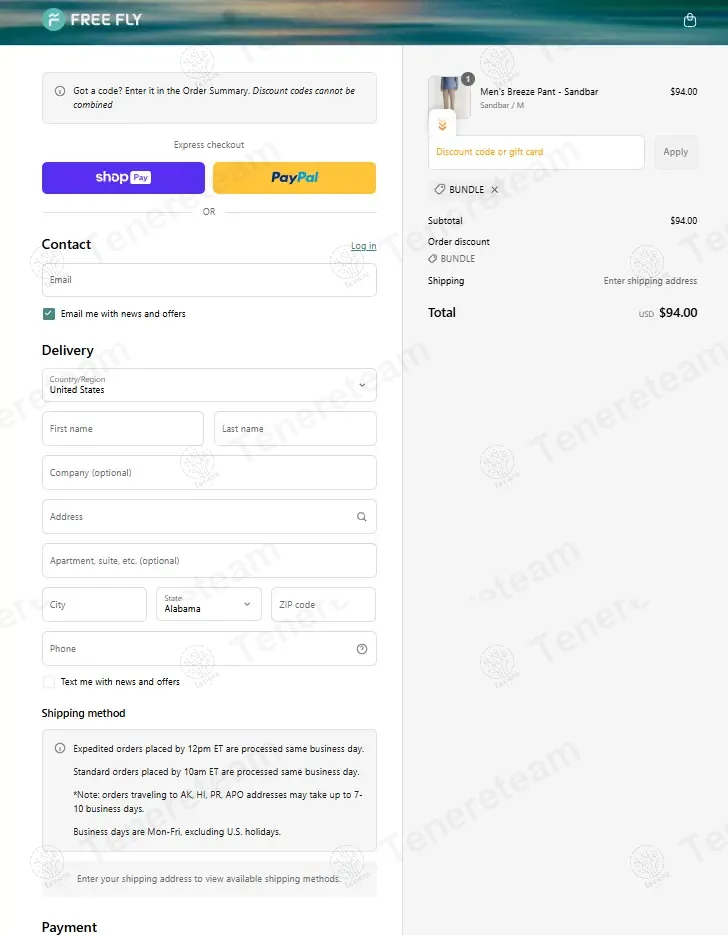Image resolution: width=728 pixels, height=935 pixels.
Task: Check out with PayPal button
Action: coord(294,178)
